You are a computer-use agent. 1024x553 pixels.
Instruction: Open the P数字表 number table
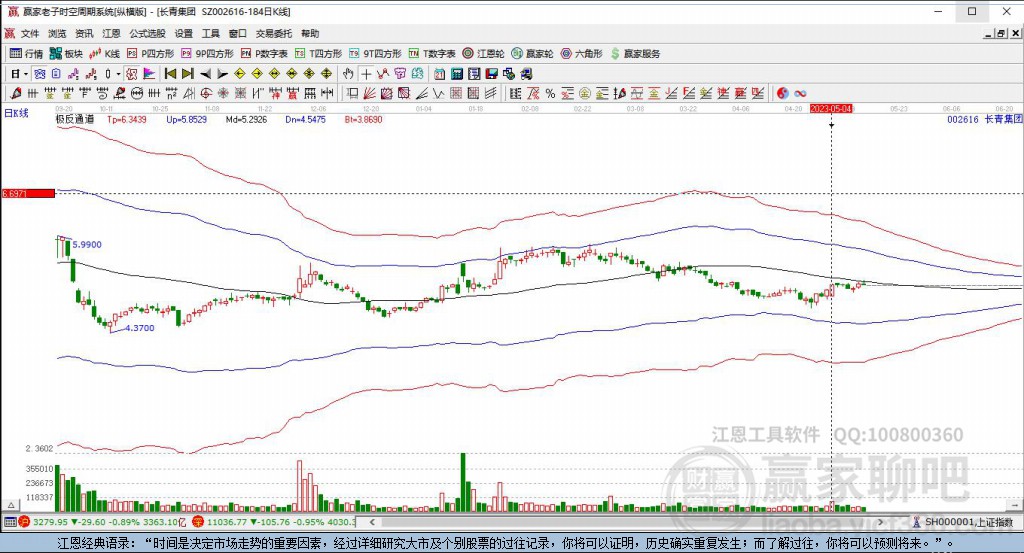[264, 54]
